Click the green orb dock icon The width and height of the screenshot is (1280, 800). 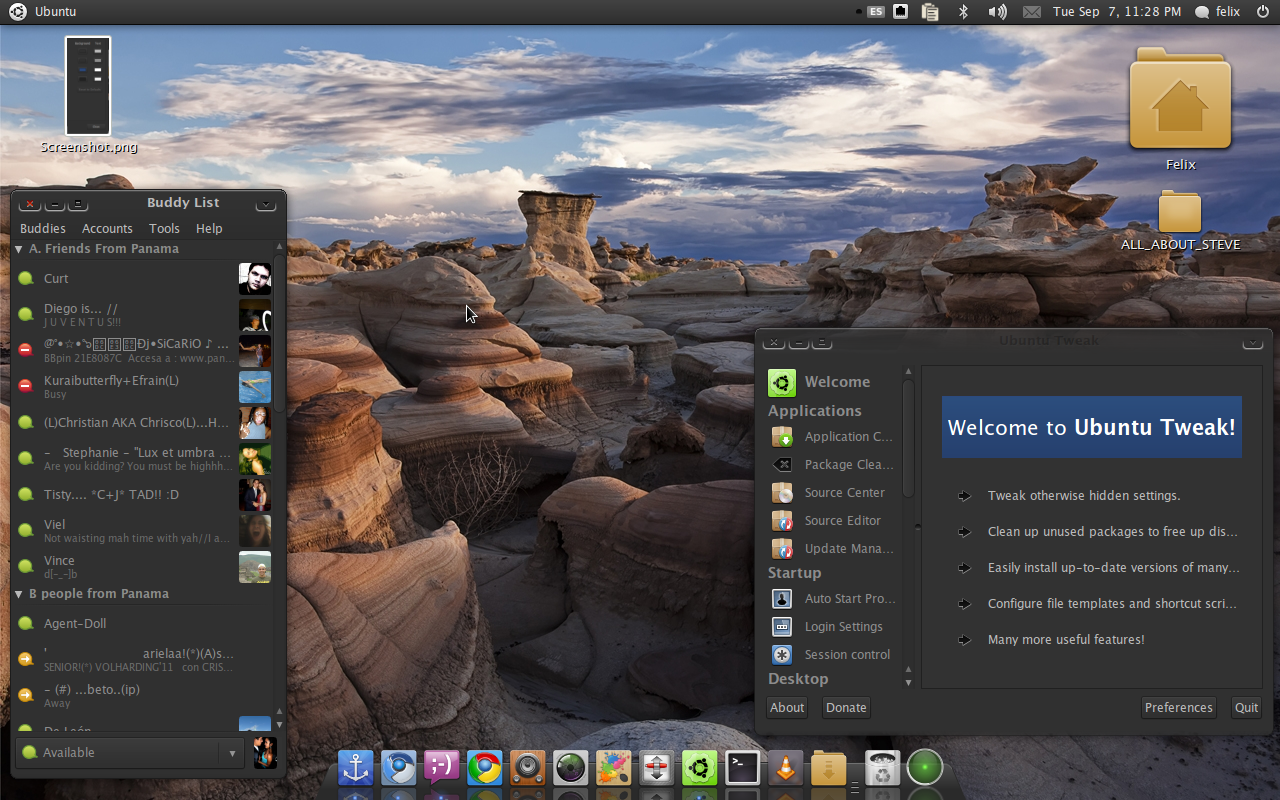[925, 768]
